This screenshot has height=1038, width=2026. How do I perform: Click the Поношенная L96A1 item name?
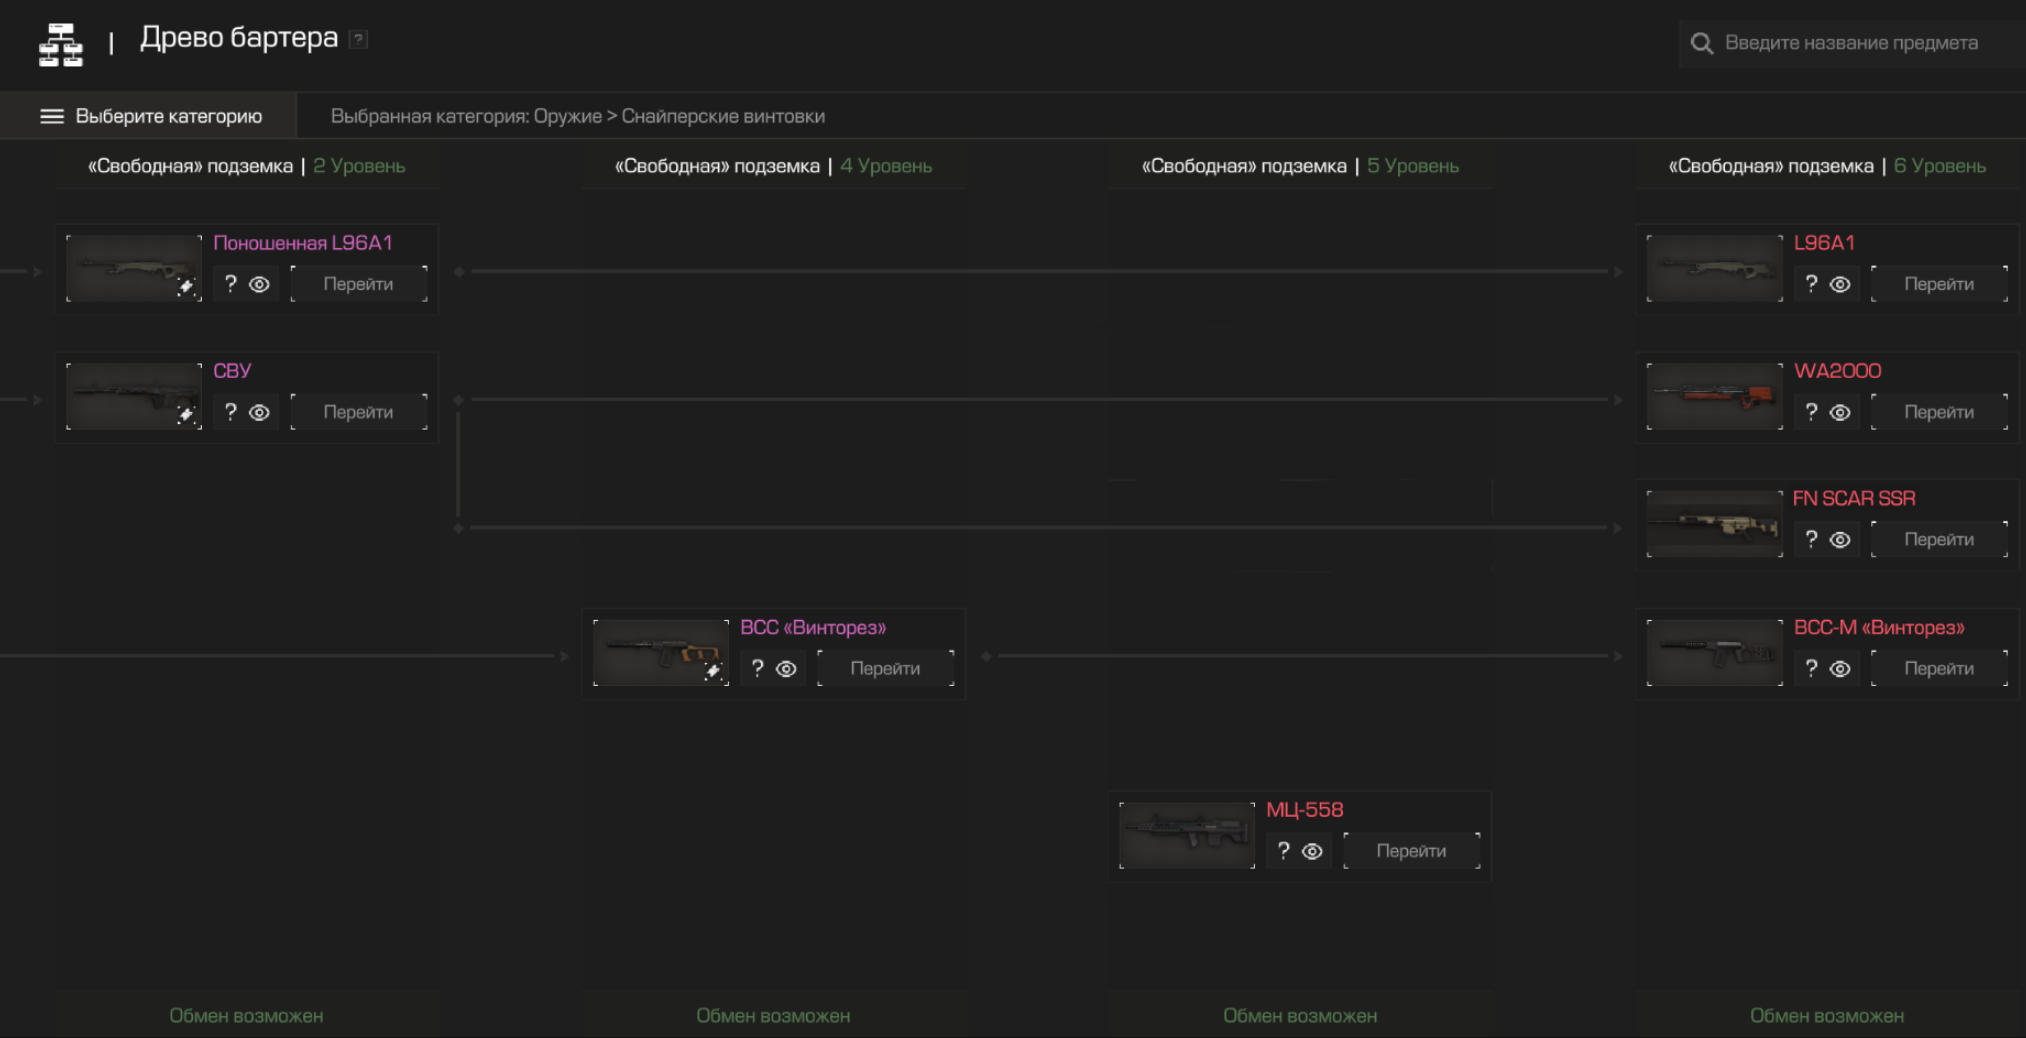[x=303, y=243]
